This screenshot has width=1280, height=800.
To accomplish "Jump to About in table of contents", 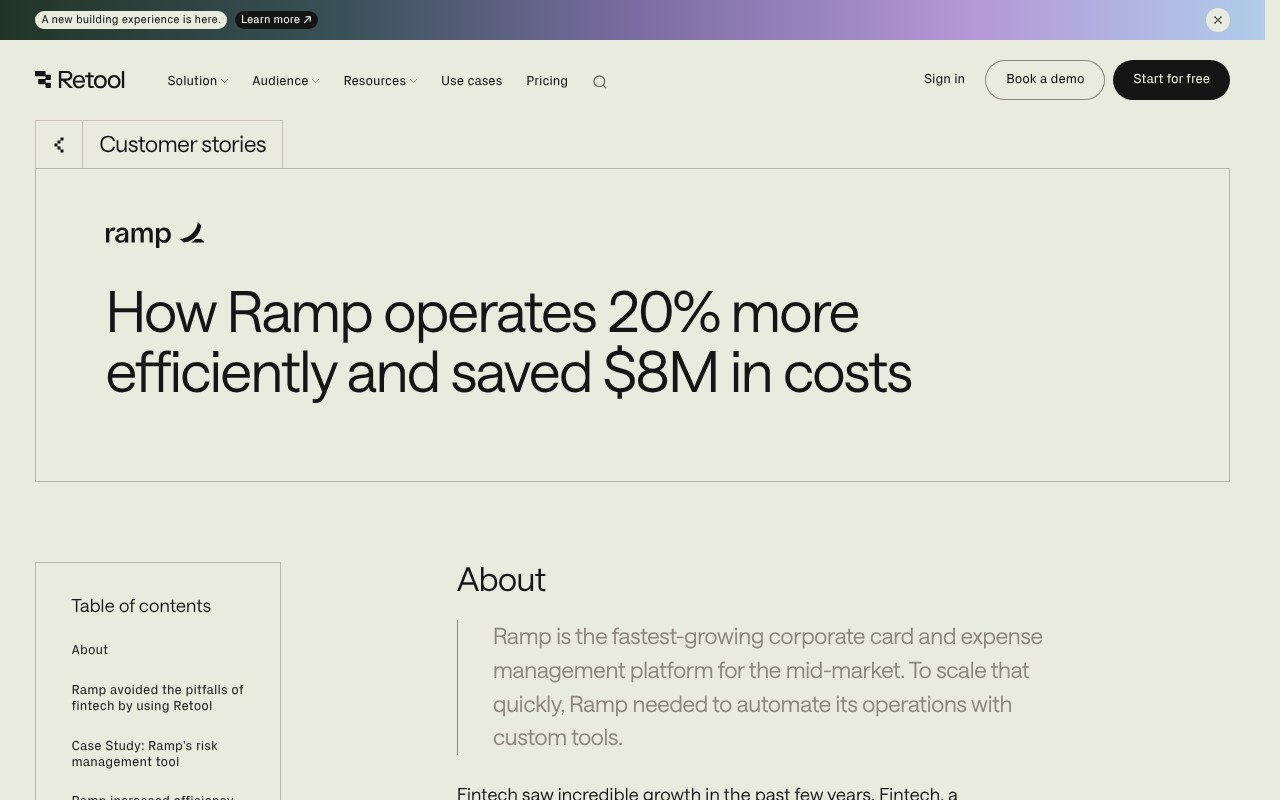I will (x=90, y=650).
